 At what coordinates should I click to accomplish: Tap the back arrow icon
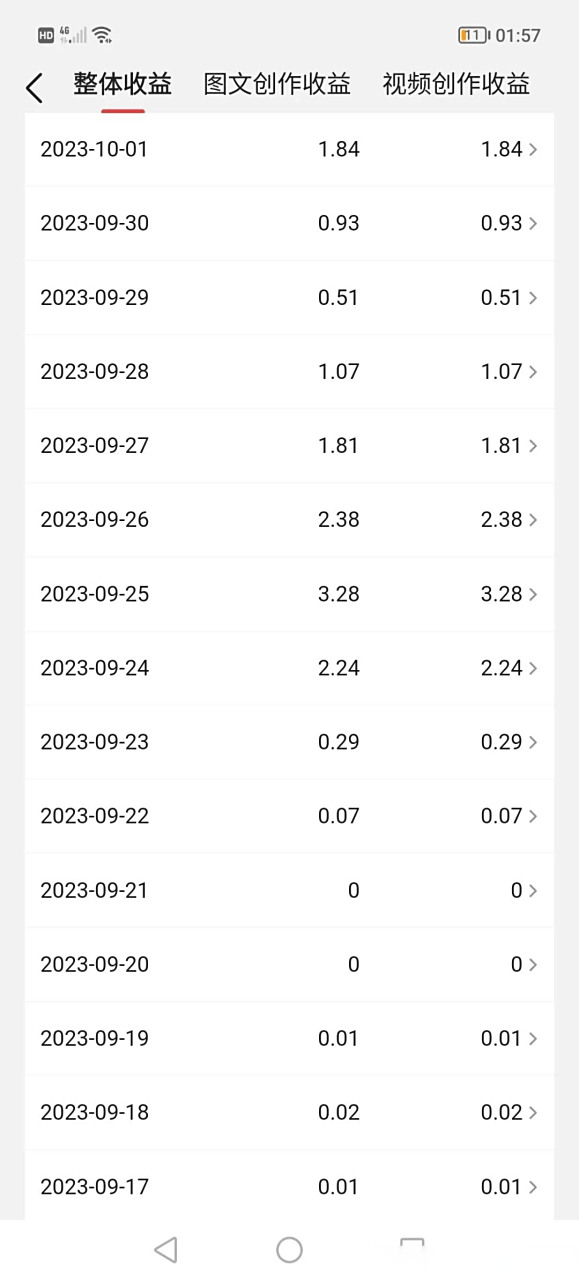coord(34,88)
